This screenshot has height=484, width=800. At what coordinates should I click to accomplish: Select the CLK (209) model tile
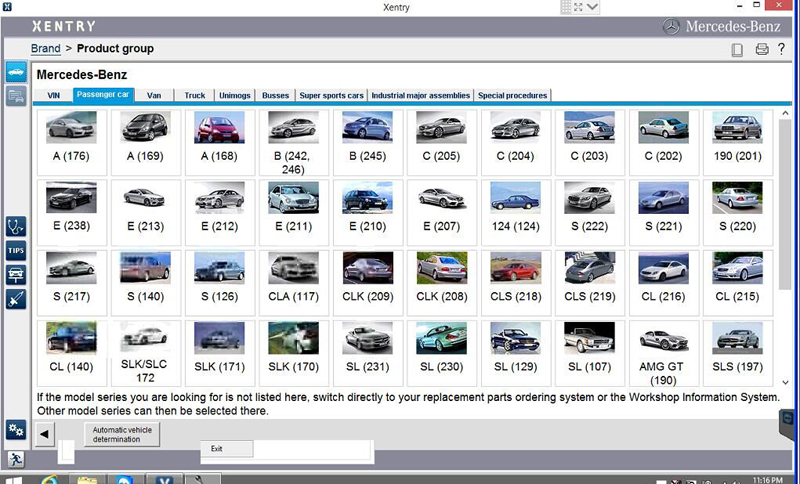point(367,283)
